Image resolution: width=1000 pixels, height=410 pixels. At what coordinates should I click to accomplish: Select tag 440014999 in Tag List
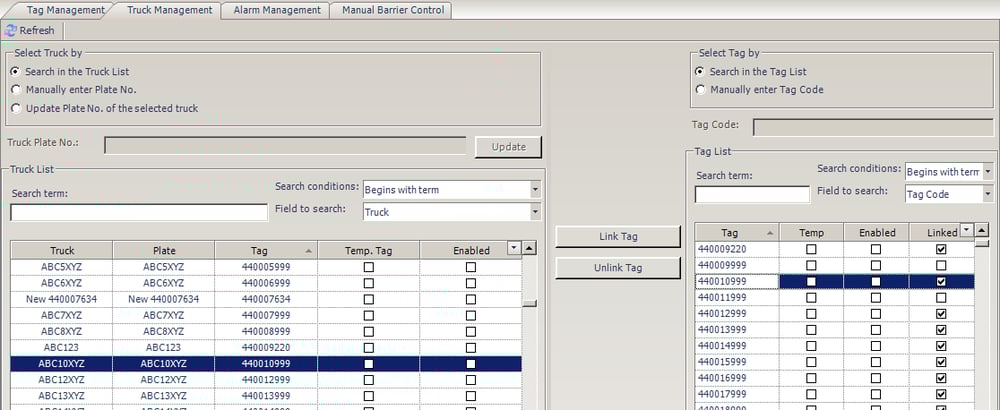coord(834,346)
